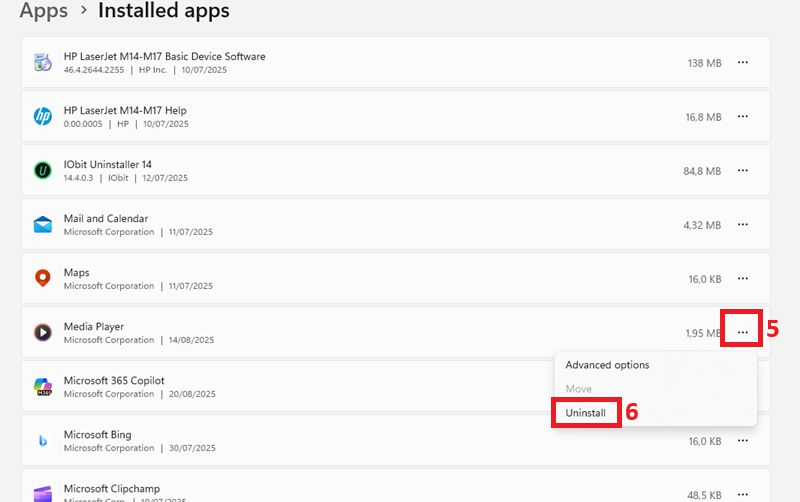Click the 16,8 MB size value
Image resolution: width=800 pixels, height=502 pixels.
(x=704, y=117)
